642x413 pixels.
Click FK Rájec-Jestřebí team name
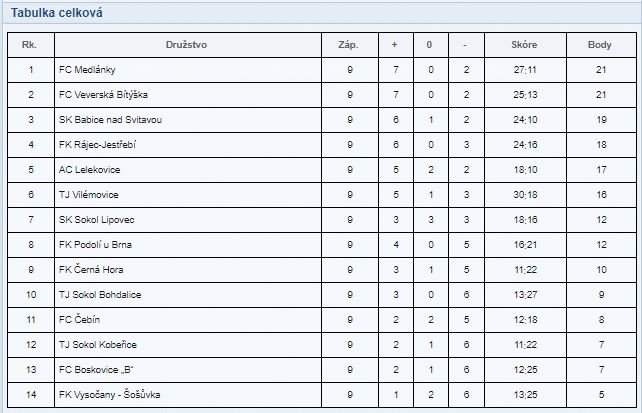(x=97, y=144)
